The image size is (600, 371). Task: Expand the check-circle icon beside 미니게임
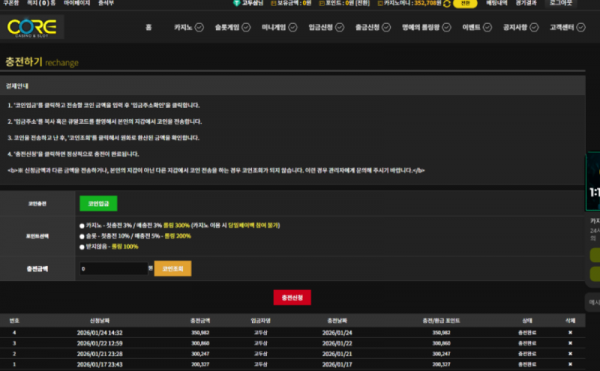tap(293, 27)
